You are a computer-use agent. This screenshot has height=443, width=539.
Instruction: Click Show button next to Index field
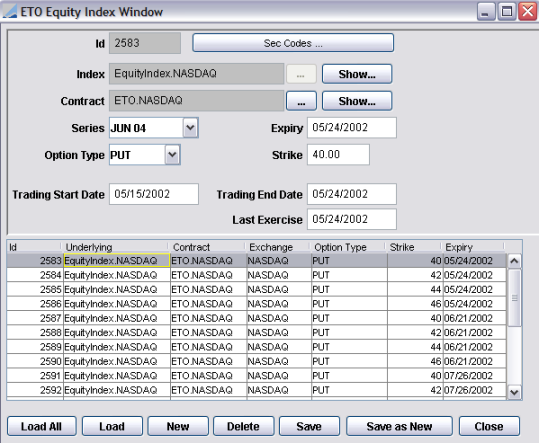[357, 74]
